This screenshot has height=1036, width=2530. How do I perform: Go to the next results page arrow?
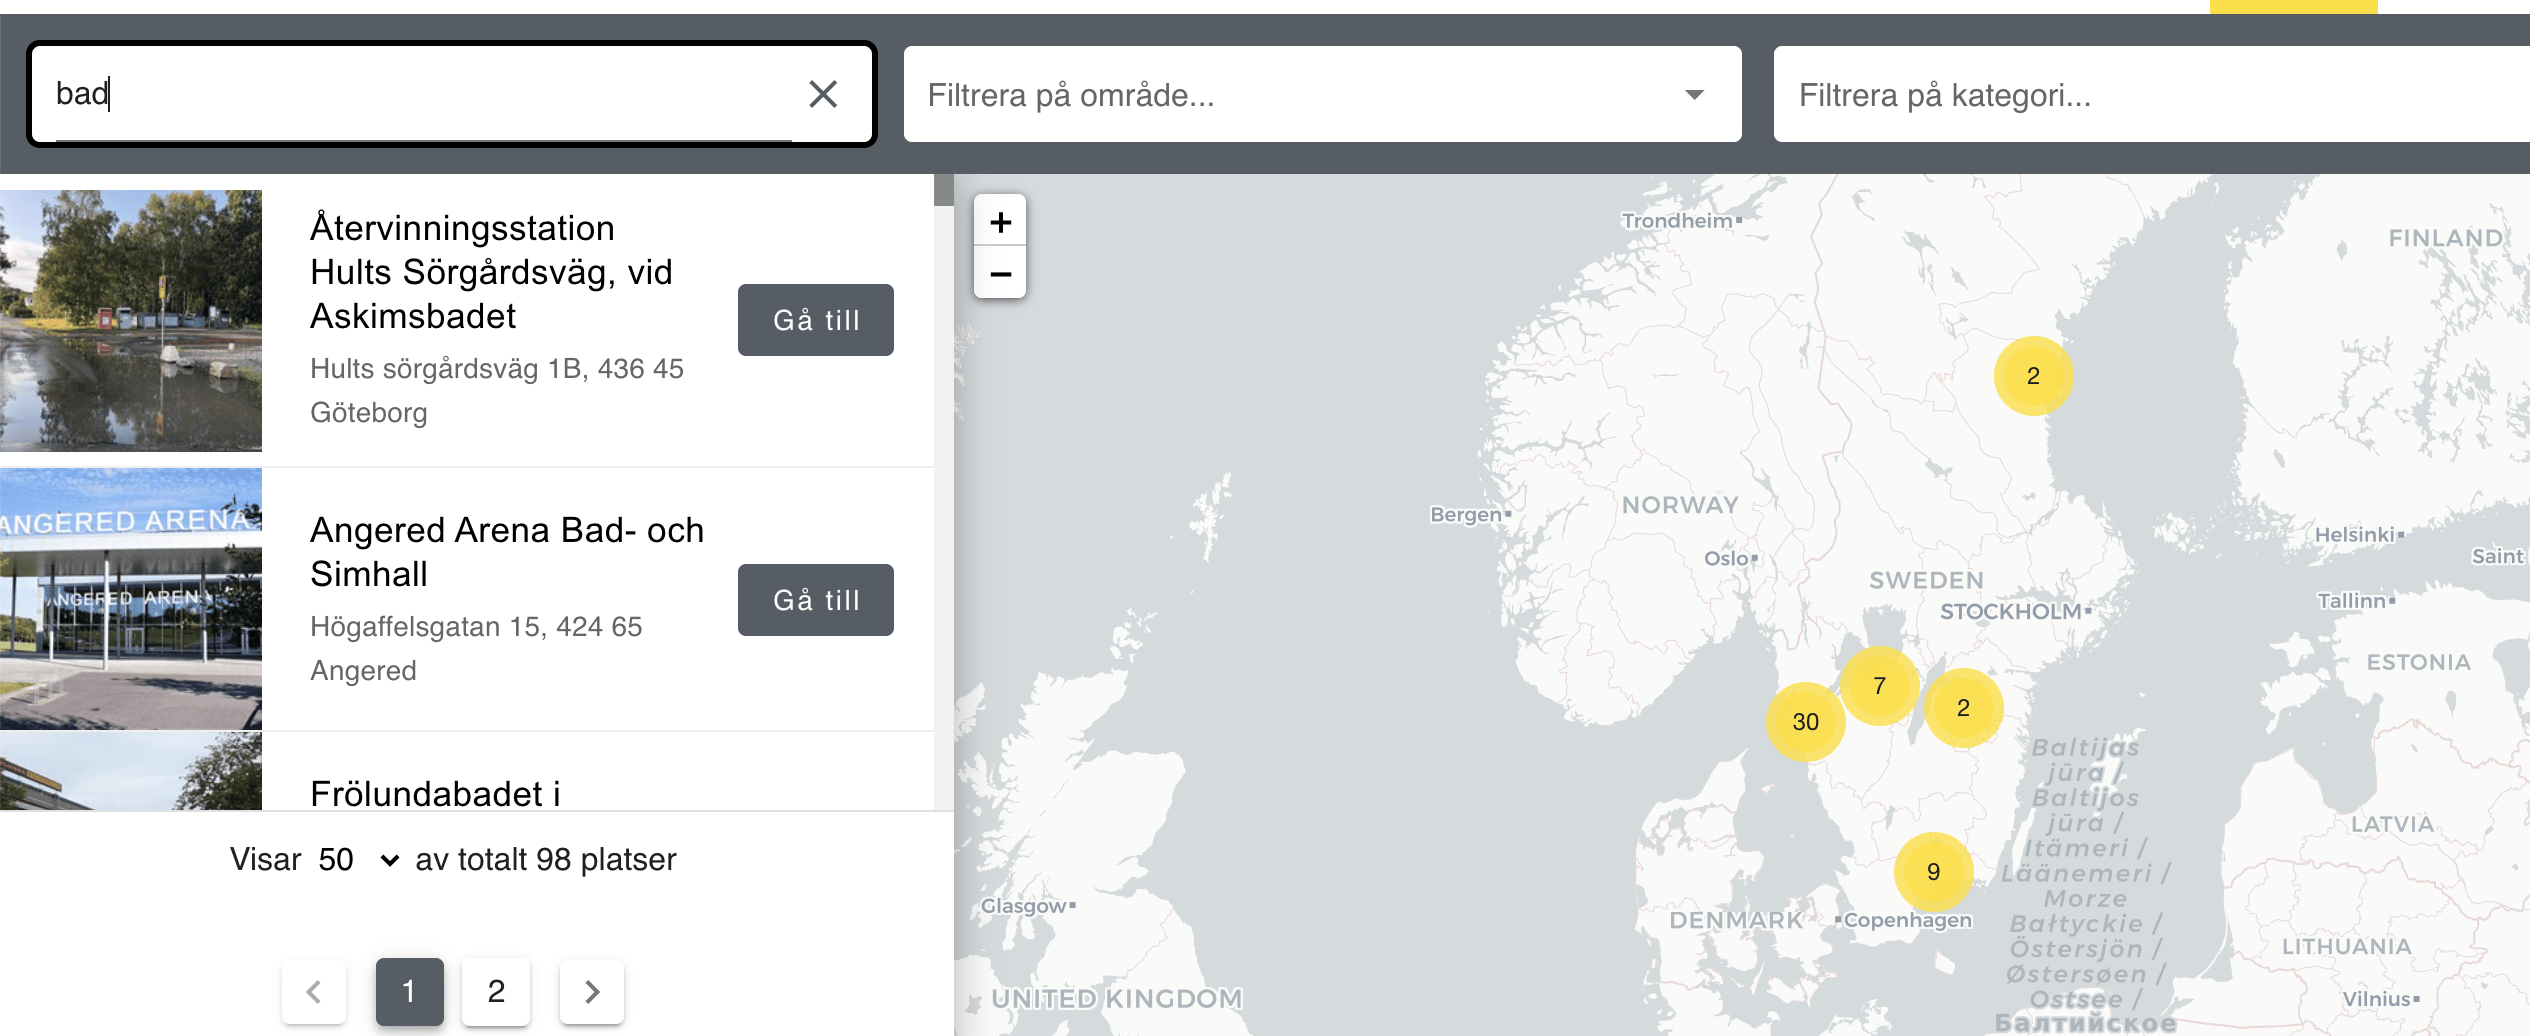point(592,991)
